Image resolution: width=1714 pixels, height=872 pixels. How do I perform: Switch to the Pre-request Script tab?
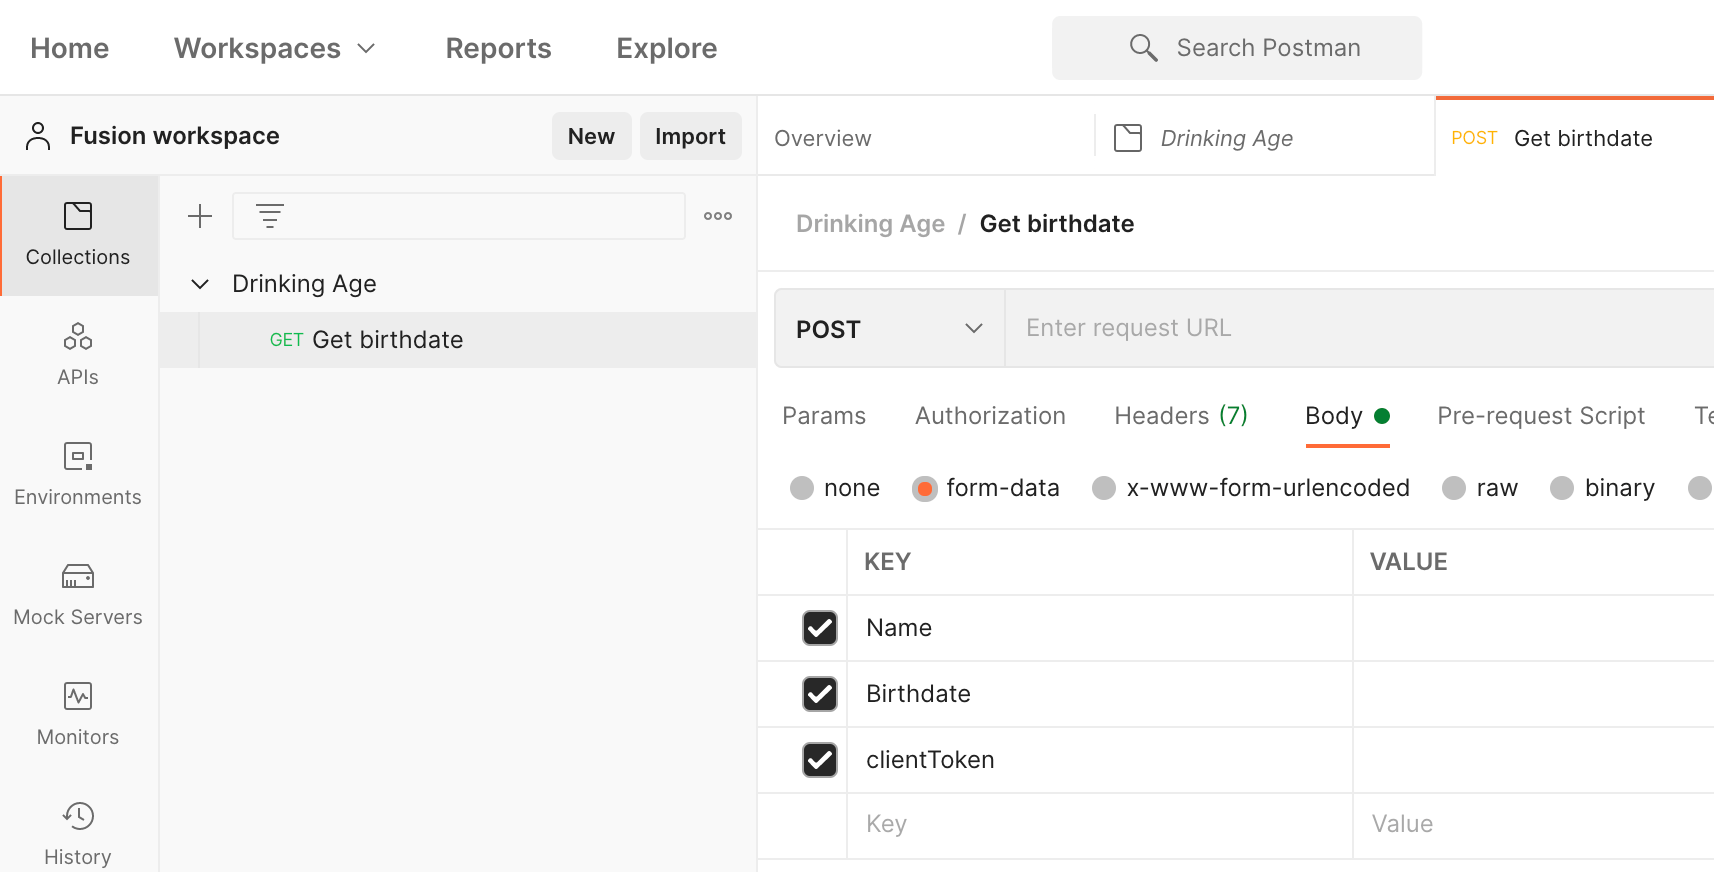coord(1540,416)
